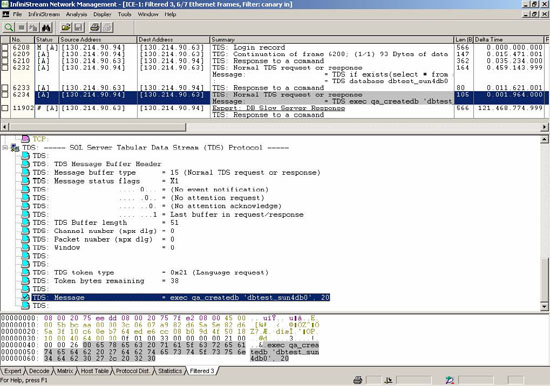This screenshot has height=386, width=550.
Task: Tick the checkbox for frame 6232
Action: pos(5,67)
